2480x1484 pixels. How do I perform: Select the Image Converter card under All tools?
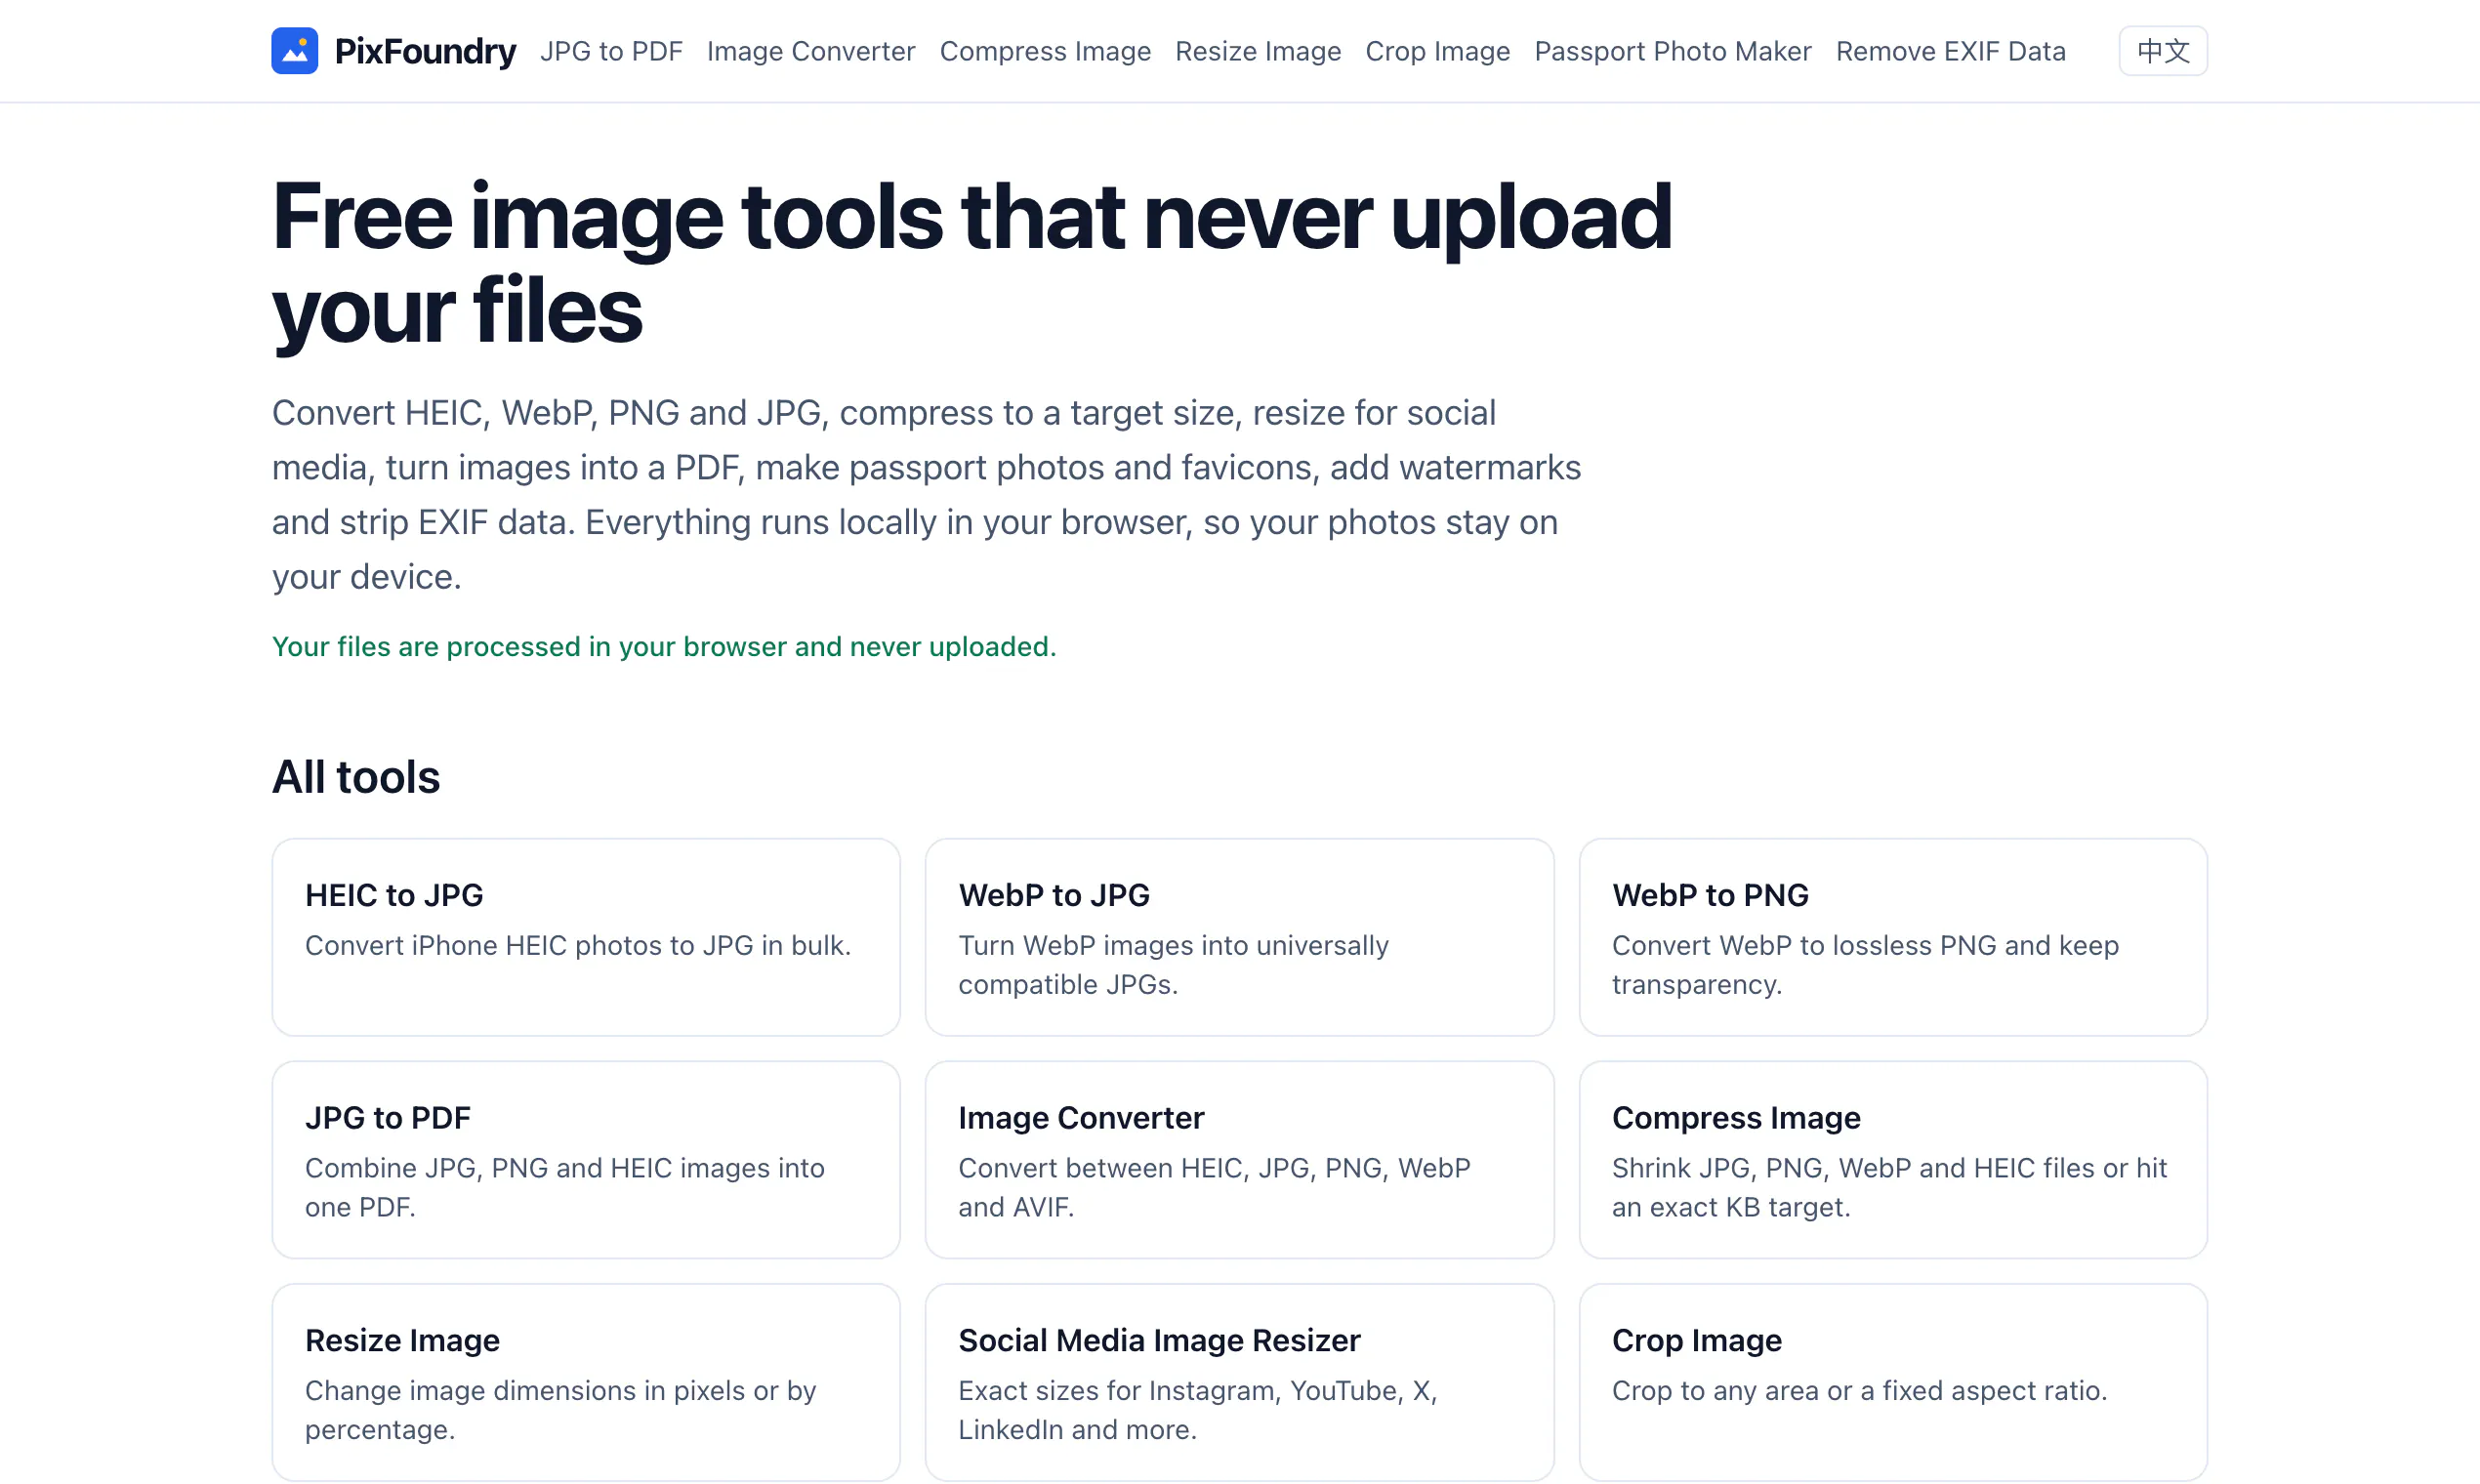click(1239, 1160)
